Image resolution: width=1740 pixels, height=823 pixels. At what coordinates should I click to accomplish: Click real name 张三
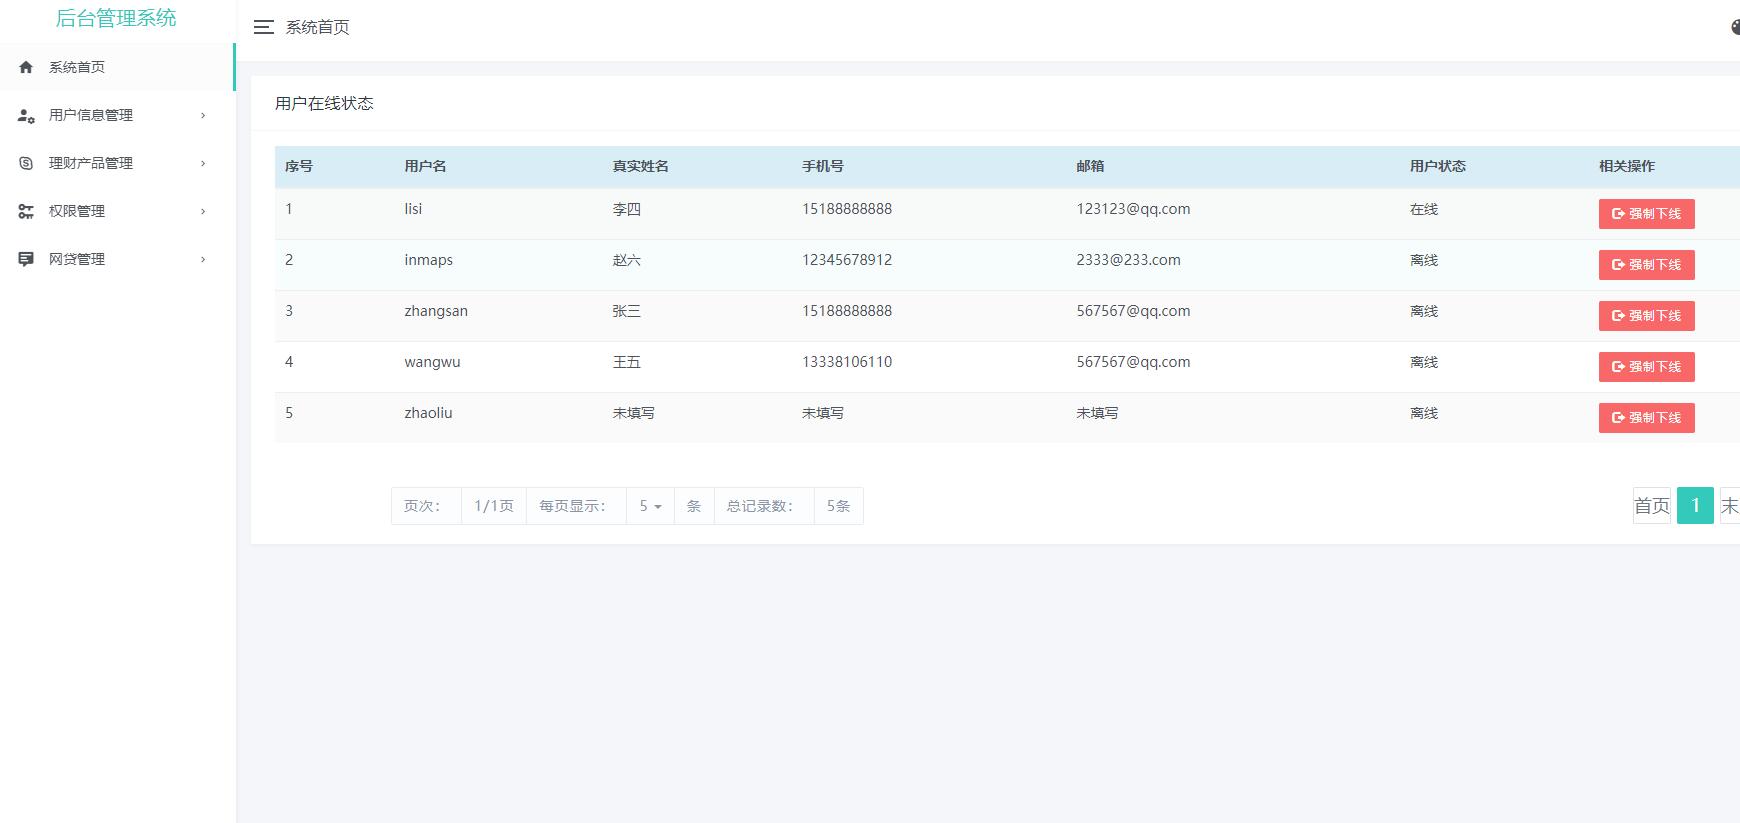tap(627, 311)
